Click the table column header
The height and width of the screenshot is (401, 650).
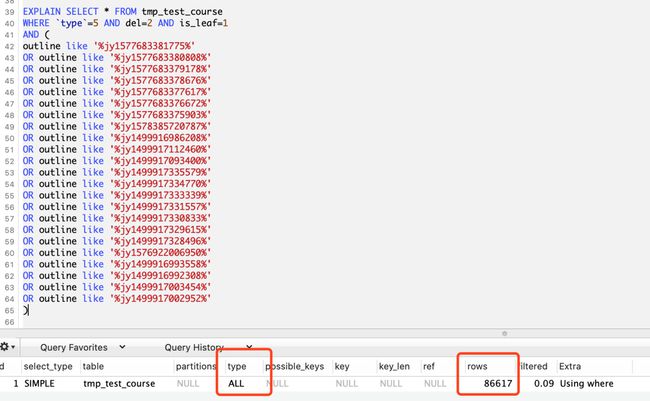(x=93, y=366)
